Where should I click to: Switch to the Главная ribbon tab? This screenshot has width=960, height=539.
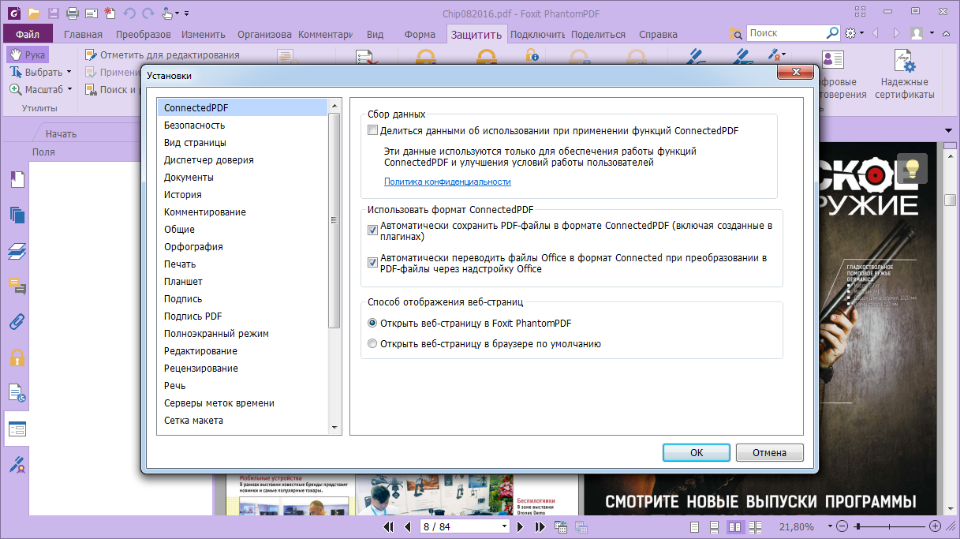[x=83, y=34]
